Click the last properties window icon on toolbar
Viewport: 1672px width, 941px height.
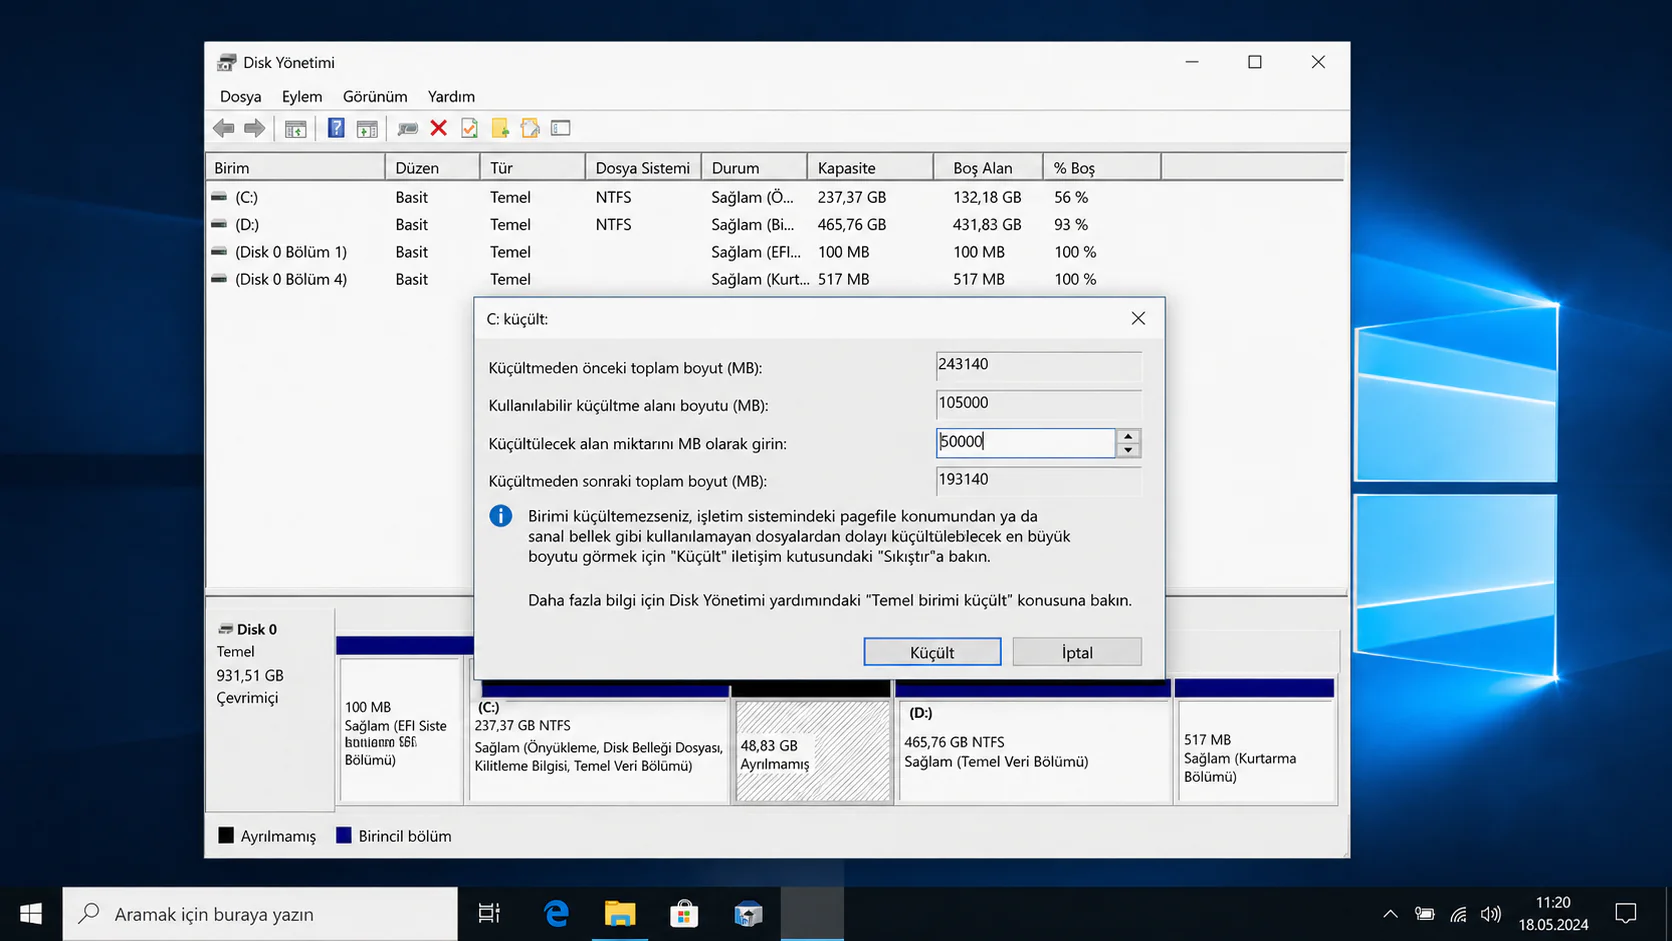click(560, 128)
